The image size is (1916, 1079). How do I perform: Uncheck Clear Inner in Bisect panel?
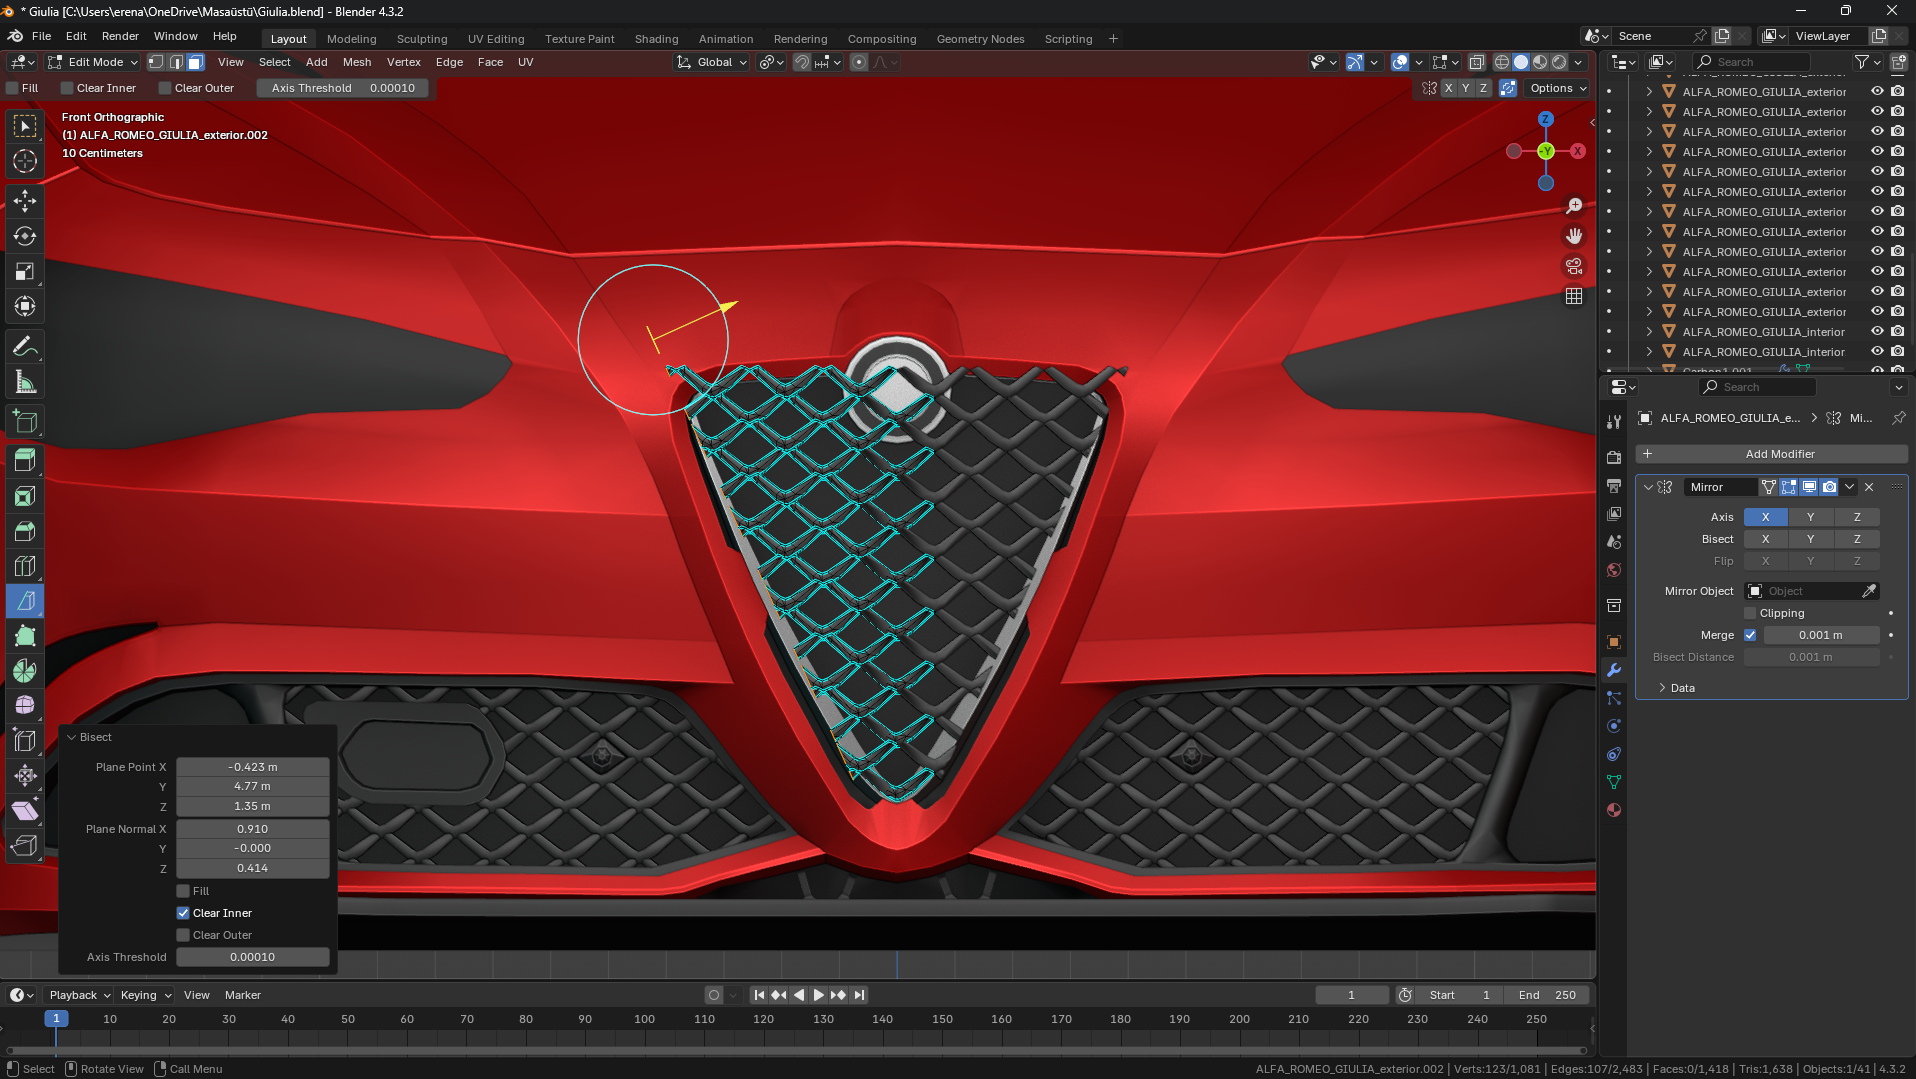click(x=183, y=913)
